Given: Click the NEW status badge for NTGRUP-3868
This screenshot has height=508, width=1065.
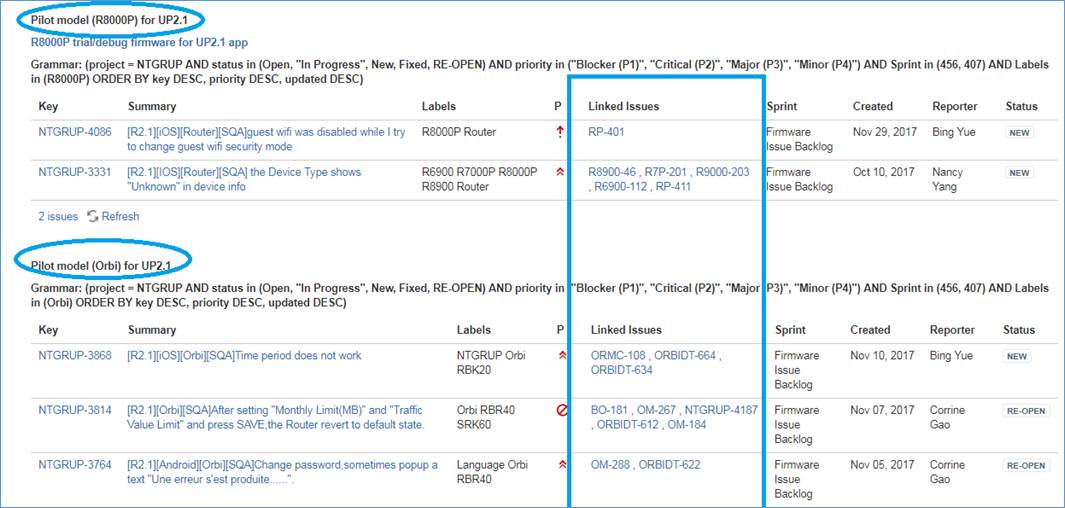Looking at the screenshot, I should [1017, 356].
